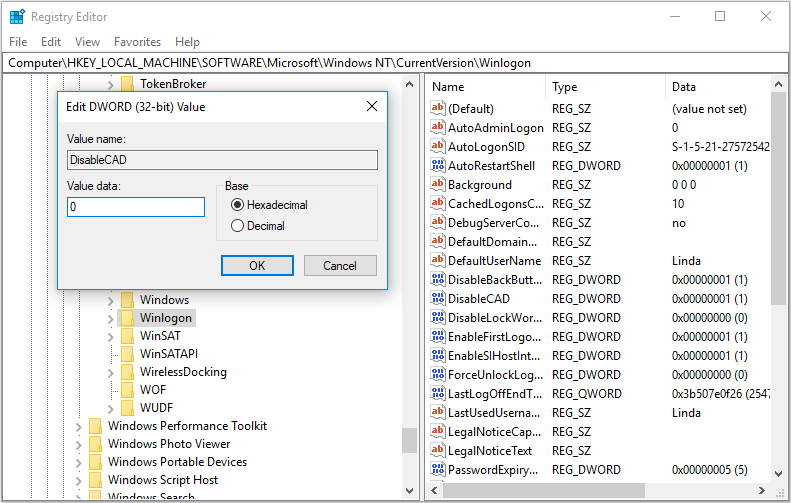
Task: Expand Windows Script Host key
Action: 78,481
